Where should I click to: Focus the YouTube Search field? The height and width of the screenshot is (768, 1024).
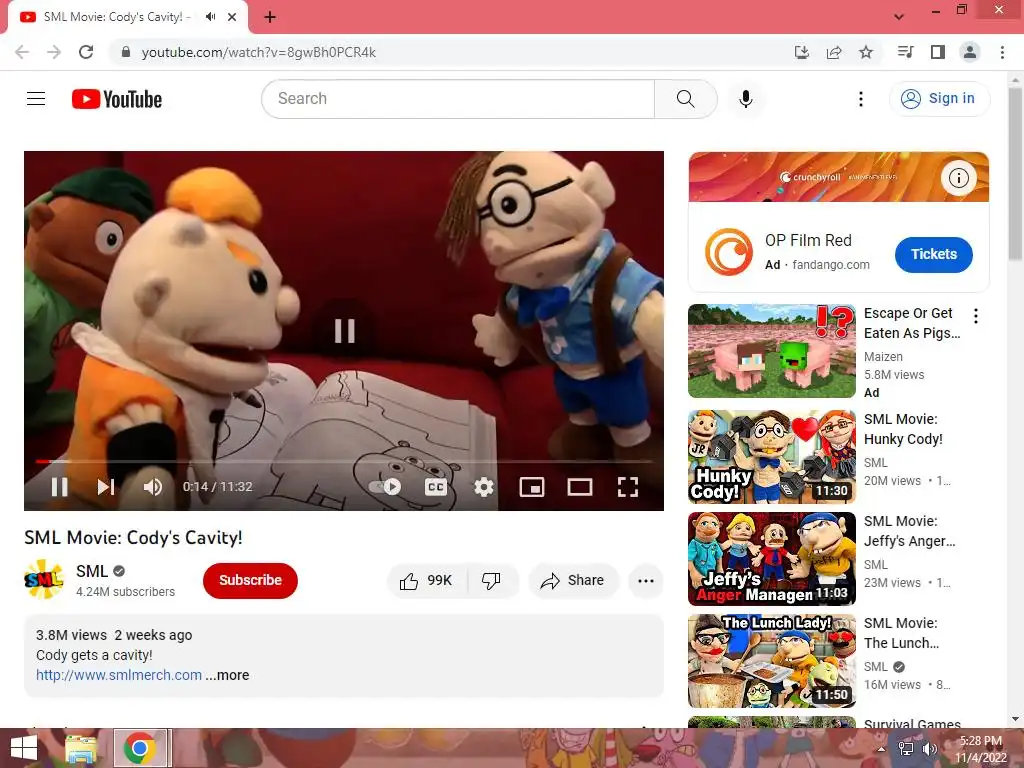pyautogui.click(x=458, y=99)
